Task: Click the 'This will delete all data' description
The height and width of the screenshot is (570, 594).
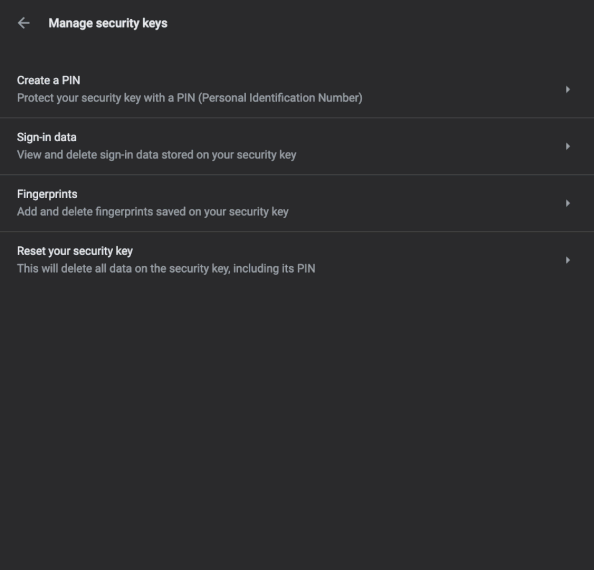Action: point(166,269)
